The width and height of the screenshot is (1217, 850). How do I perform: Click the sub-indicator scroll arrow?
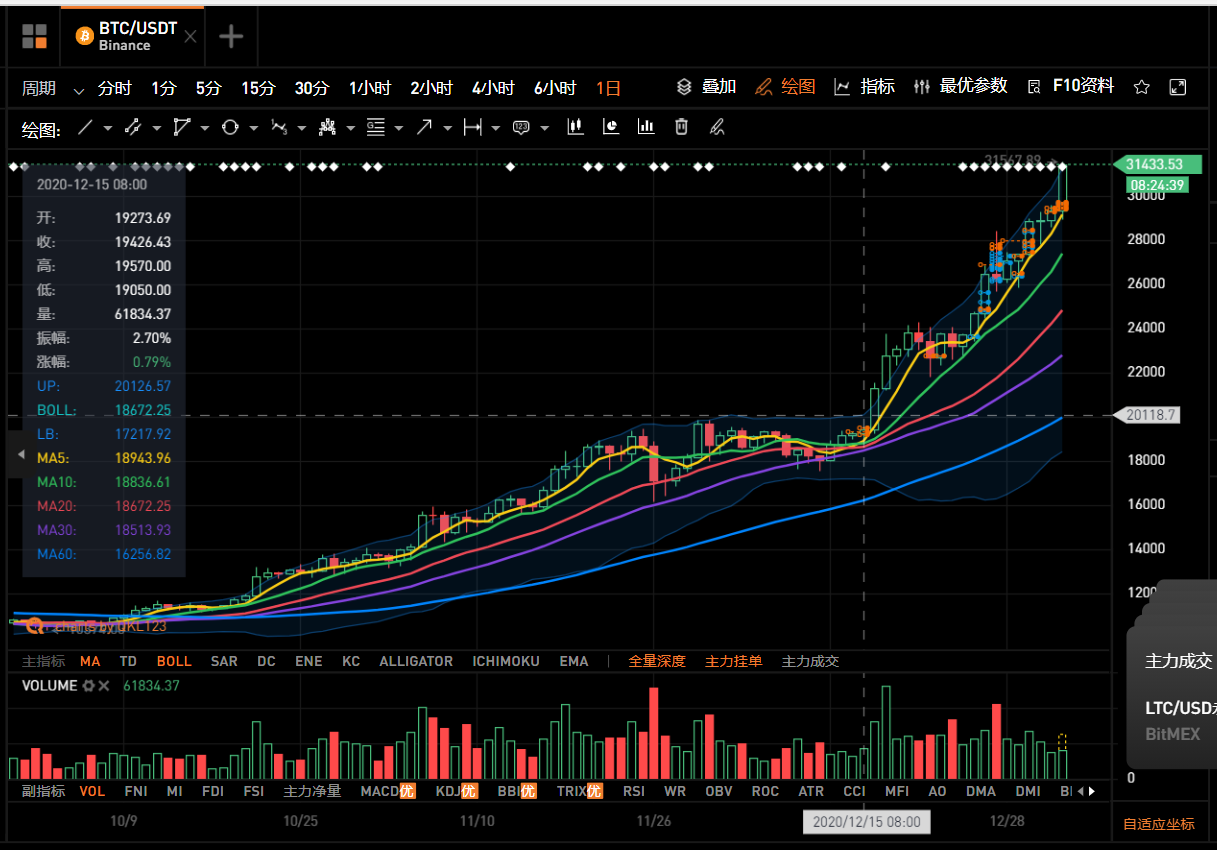pyautogui.click(x=1092, y=791)
